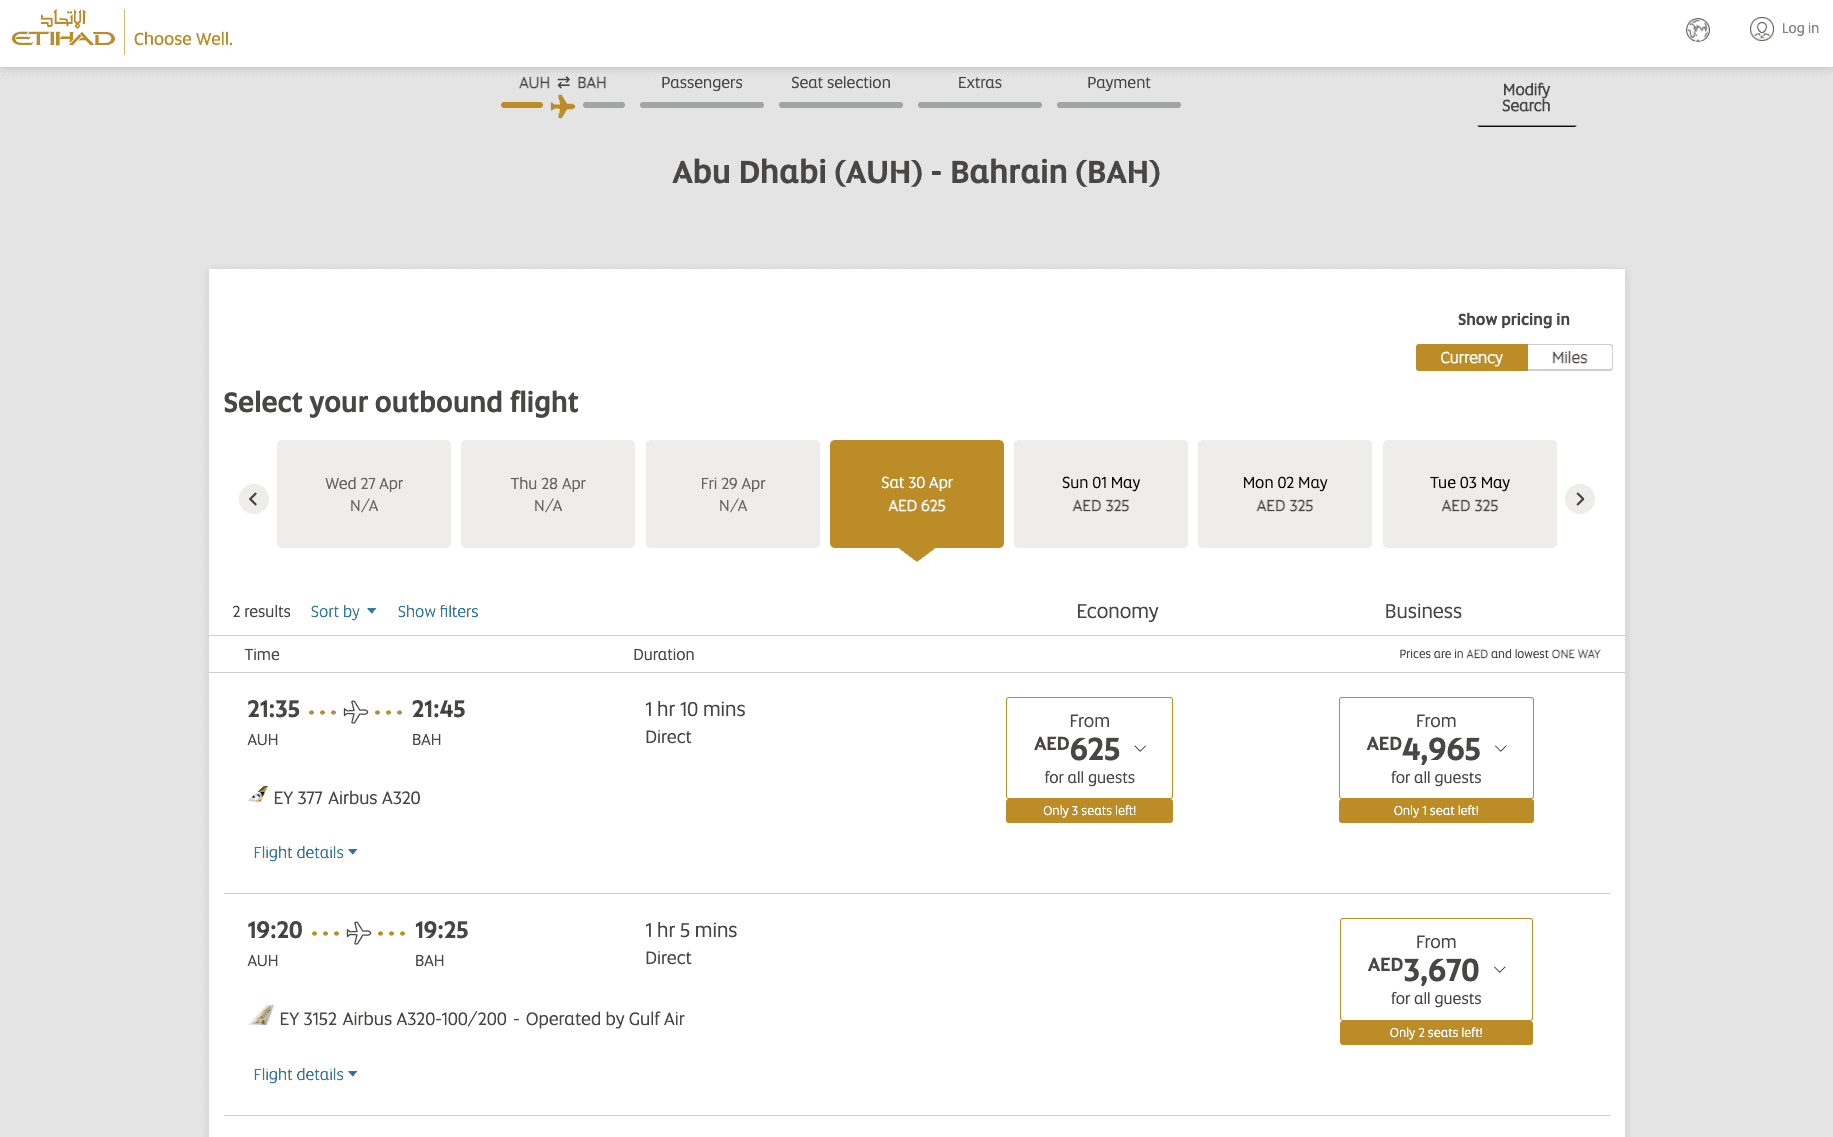Click the Etihad tail icon beside EY 377

pos(259,796)
